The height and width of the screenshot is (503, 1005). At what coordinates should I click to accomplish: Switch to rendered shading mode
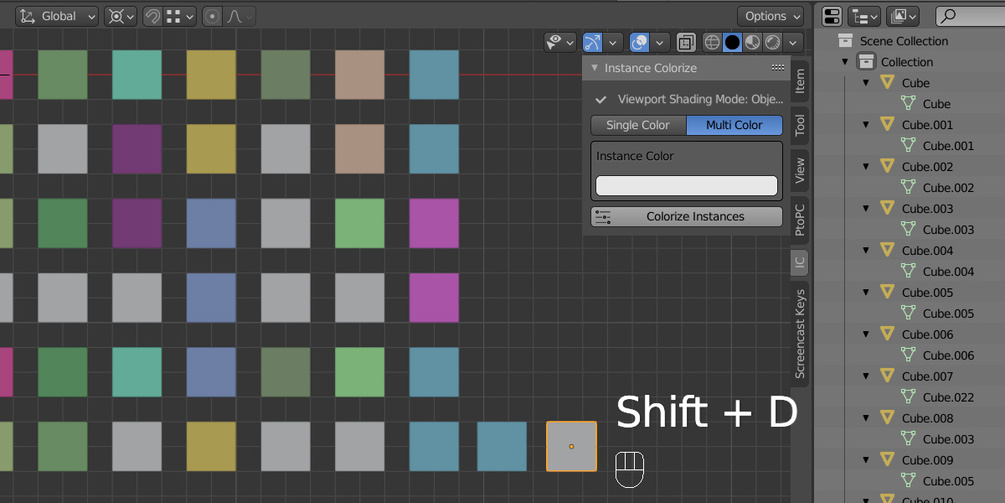772,42
